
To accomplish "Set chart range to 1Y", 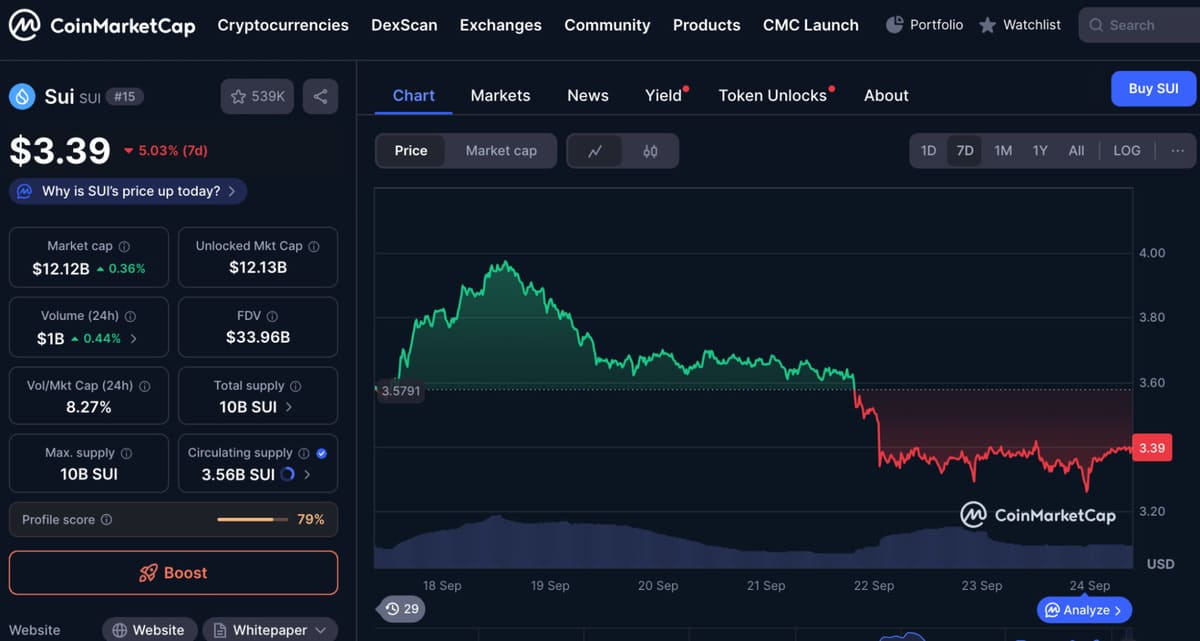I will (1040, 151).
